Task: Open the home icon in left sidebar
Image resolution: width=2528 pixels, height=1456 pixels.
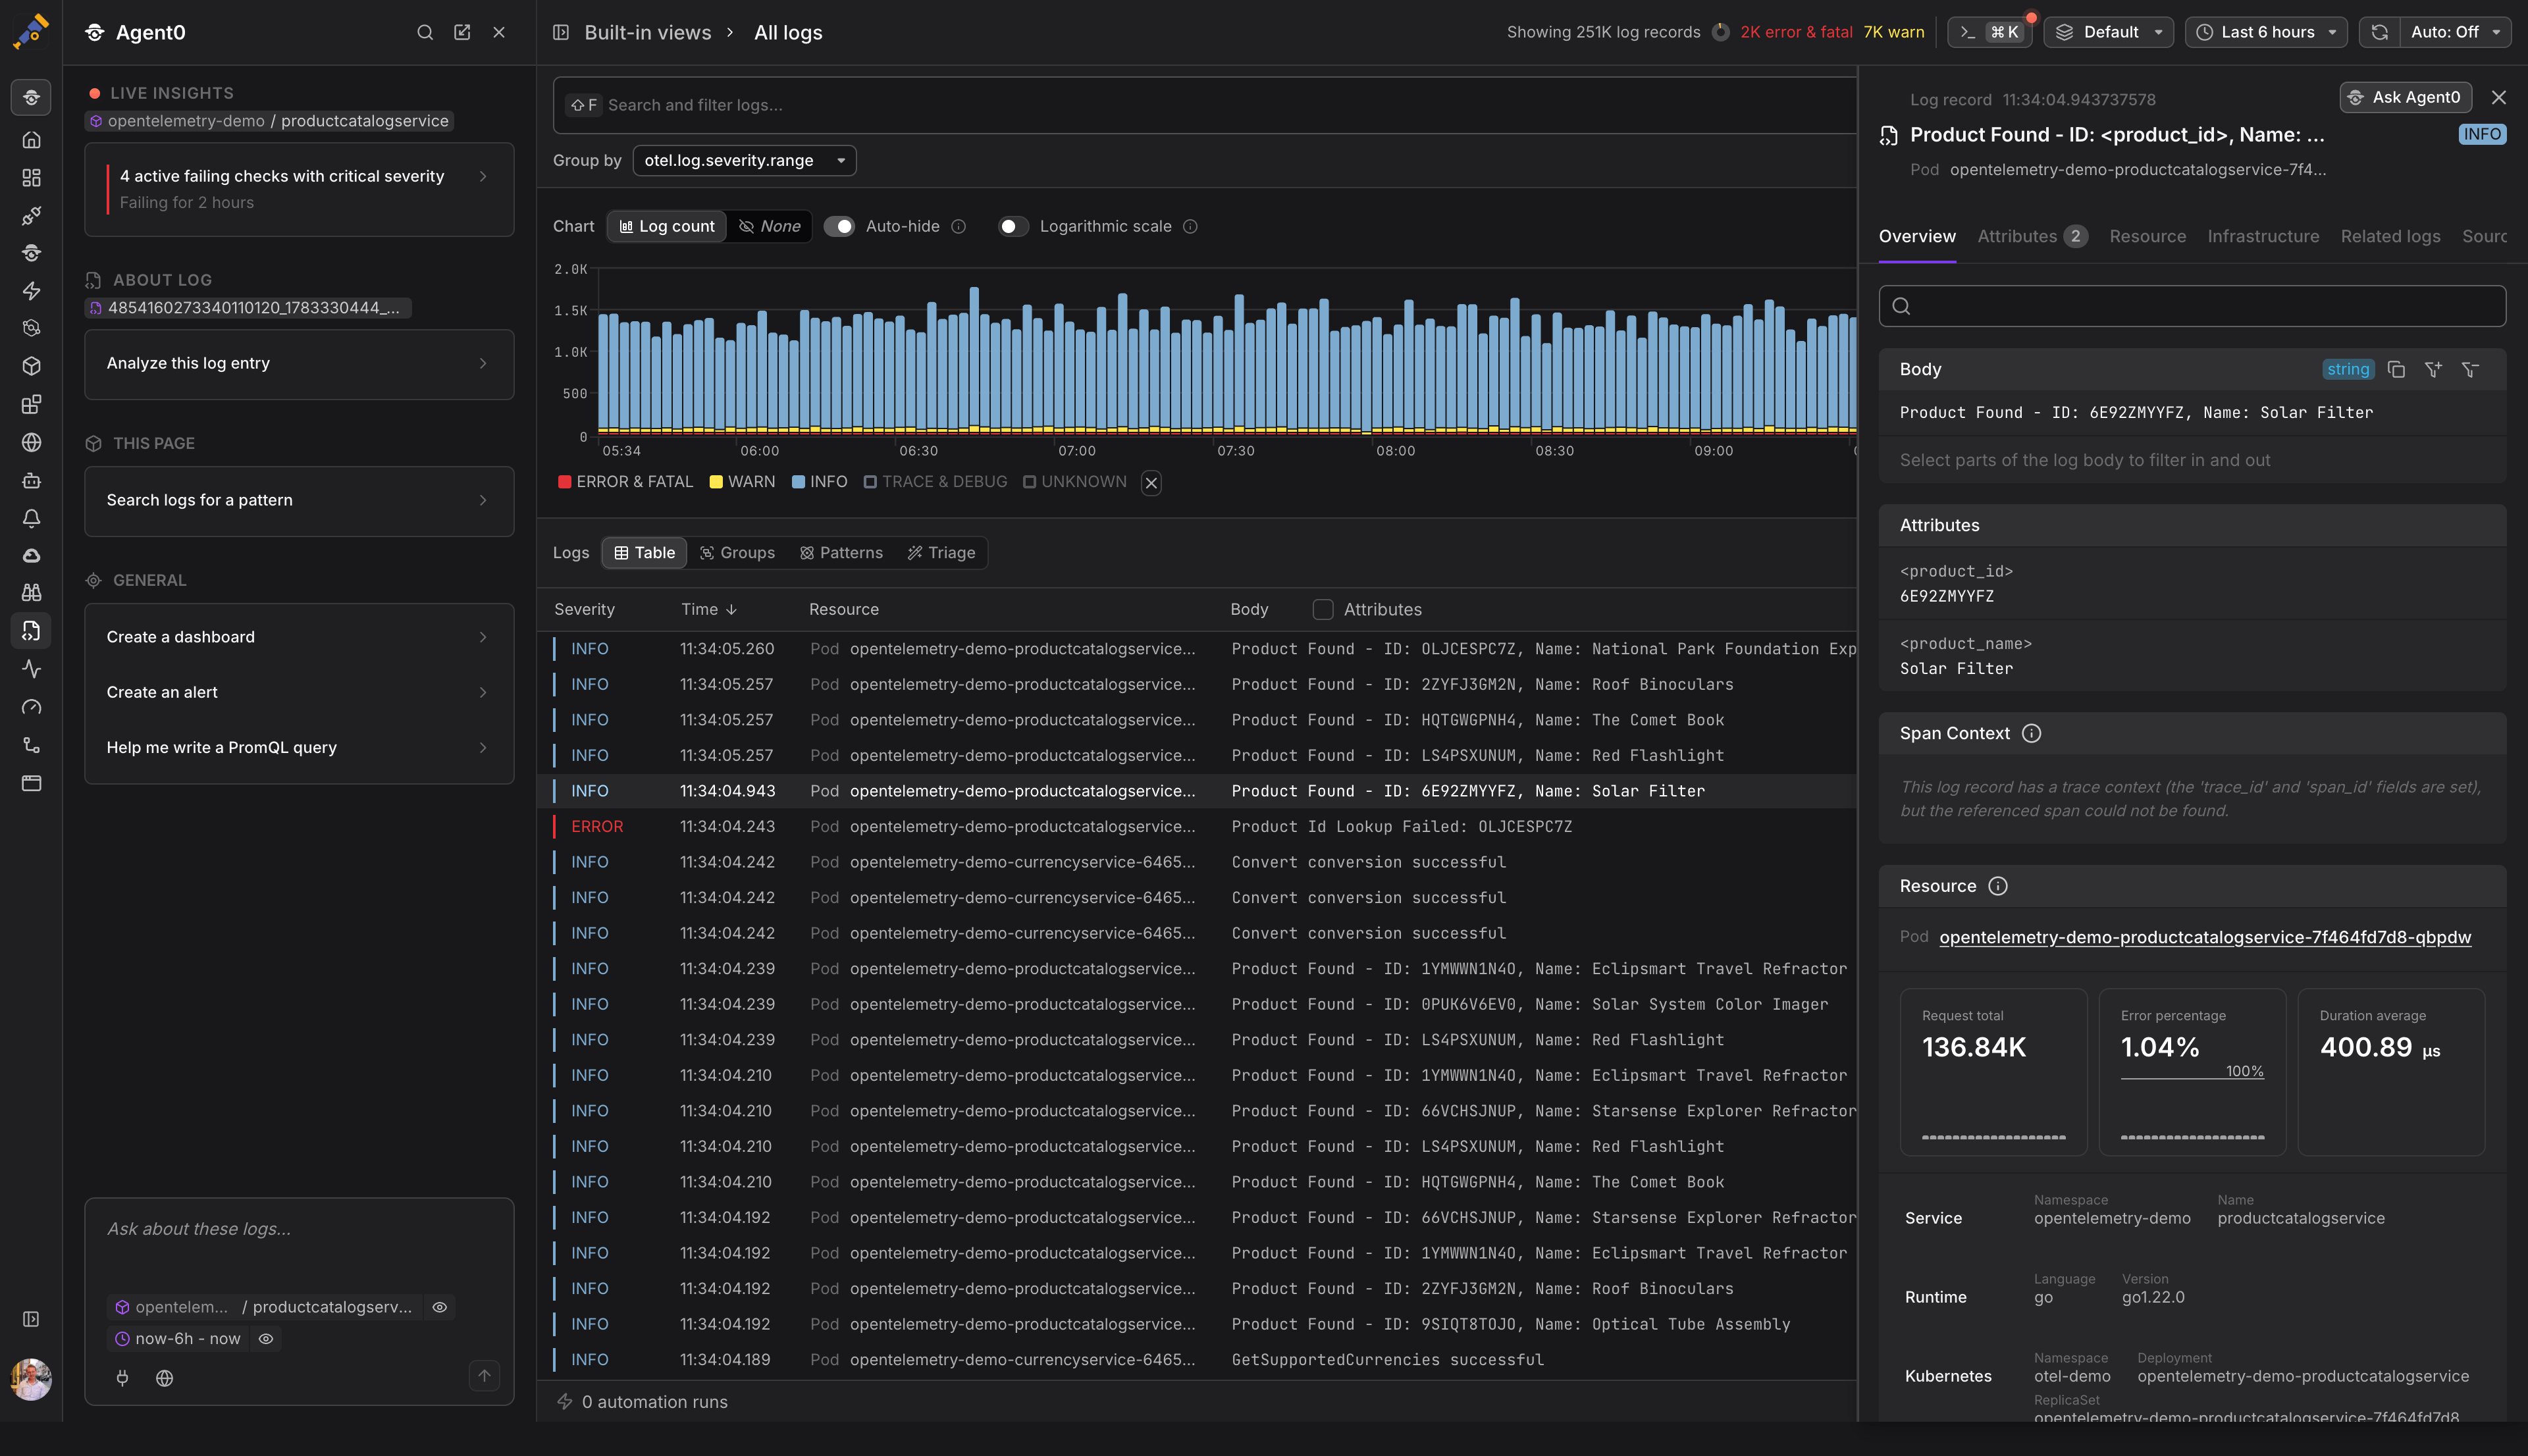Action: (x=31, y=139)
